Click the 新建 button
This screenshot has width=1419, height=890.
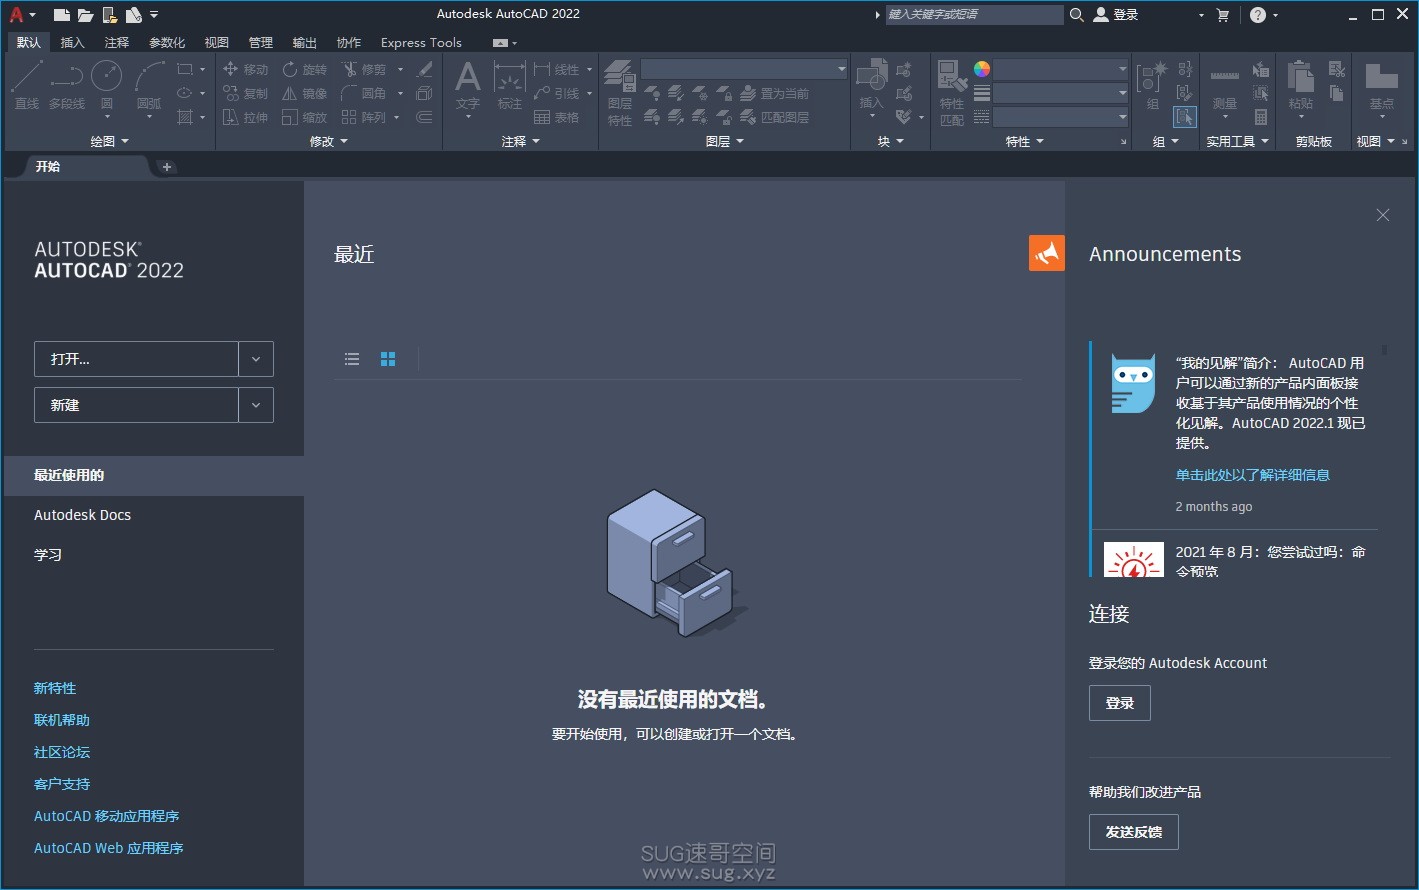click(x=136, y=405)
